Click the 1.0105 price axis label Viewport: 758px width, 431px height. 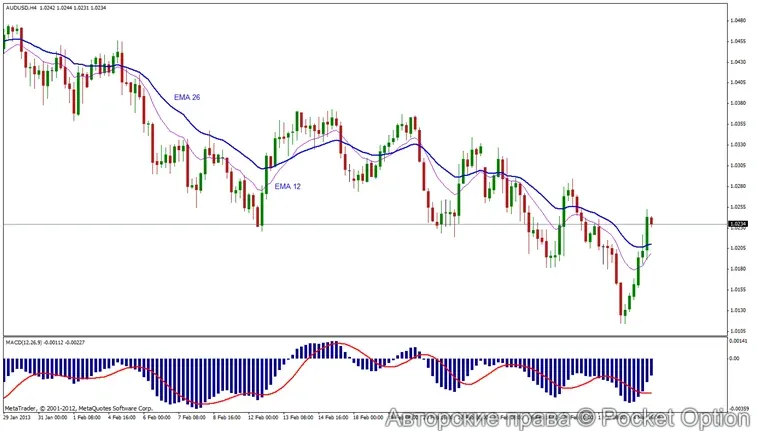click(738, 331)
